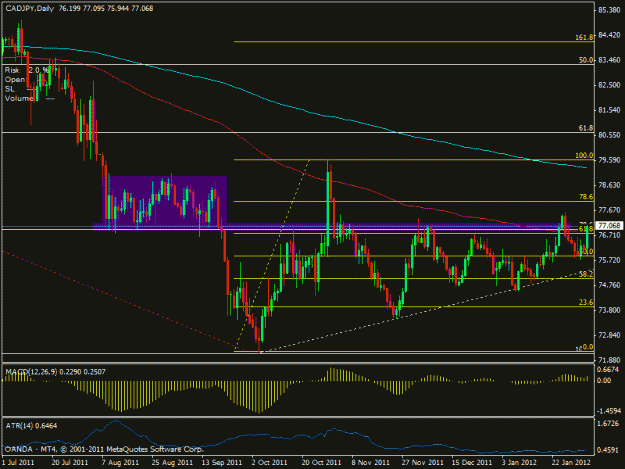Click the 73.800 price axis label
This screenshot has height=469, width=625.
tap(609, 310)
